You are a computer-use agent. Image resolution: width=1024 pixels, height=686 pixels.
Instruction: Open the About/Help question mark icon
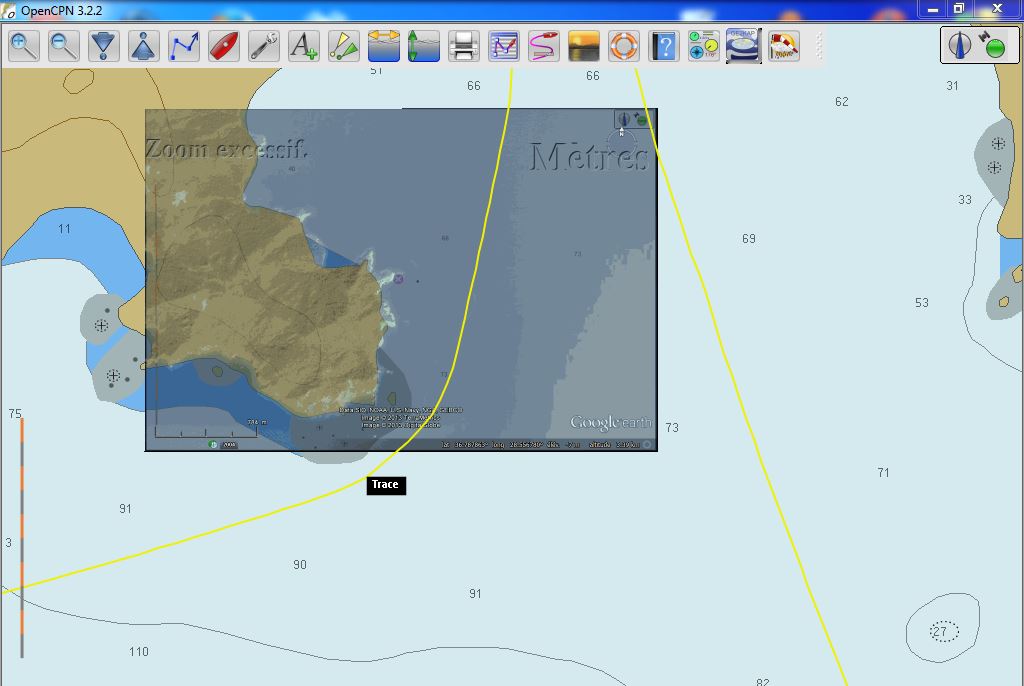point(664,46)
